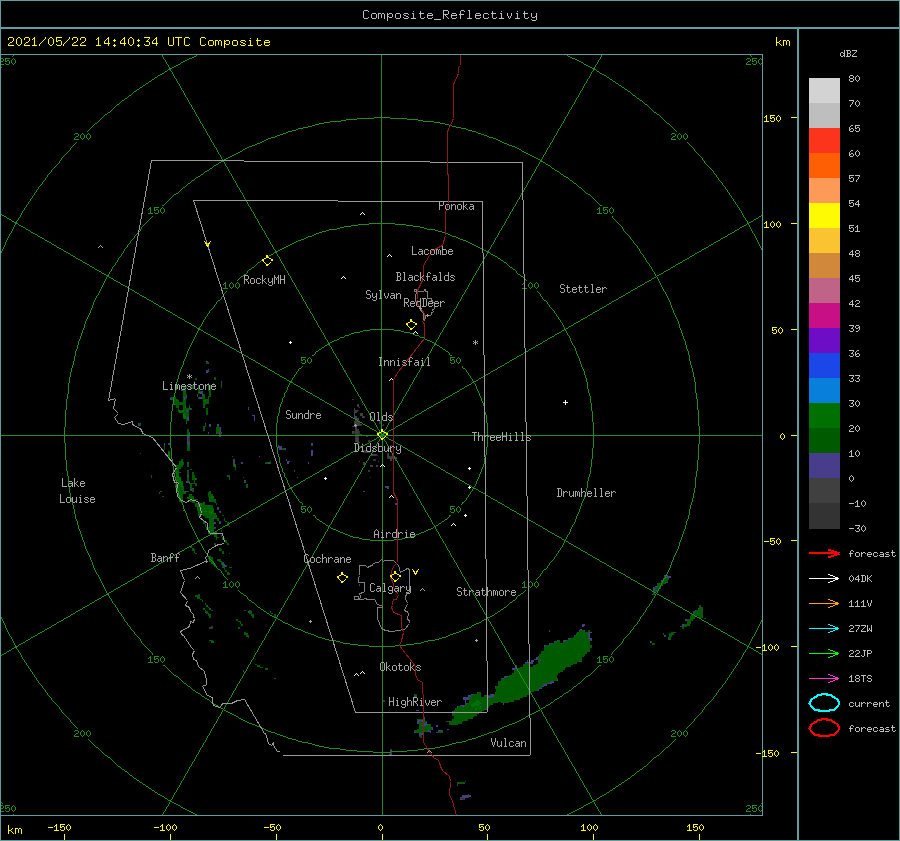Select the yellow diamond marker above Calgary label

pyautogui.click(x=395, y=576)
